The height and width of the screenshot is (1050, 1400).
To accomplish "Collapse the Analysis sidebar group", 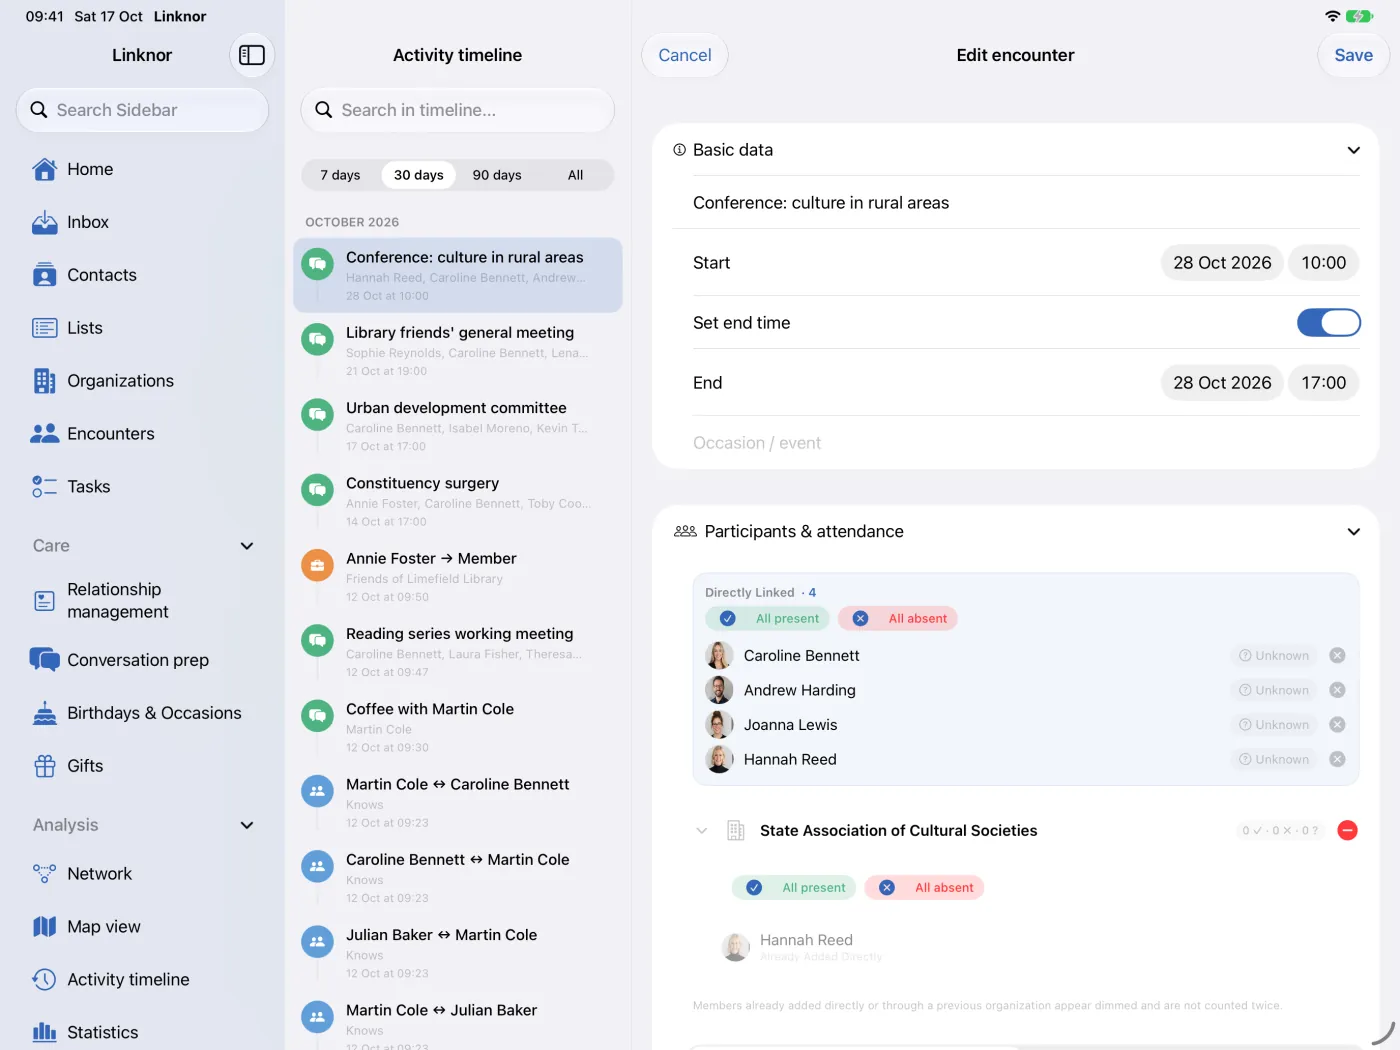I will point(247,825).
